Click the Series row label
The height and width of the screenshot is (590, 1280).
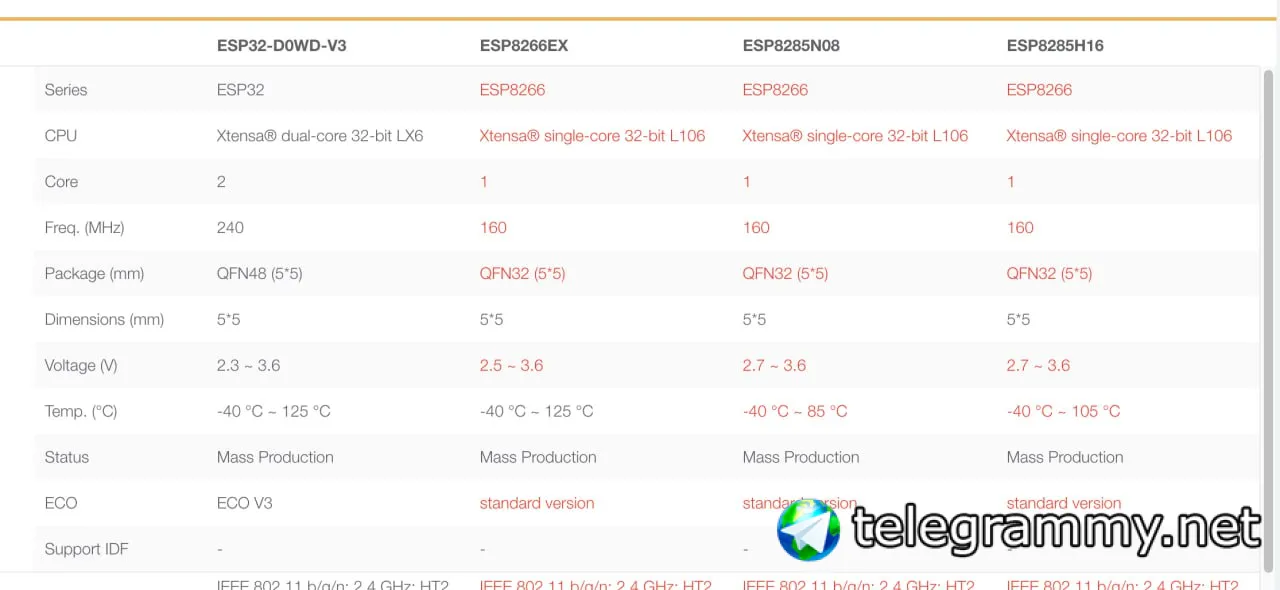[x=66, y=90]
